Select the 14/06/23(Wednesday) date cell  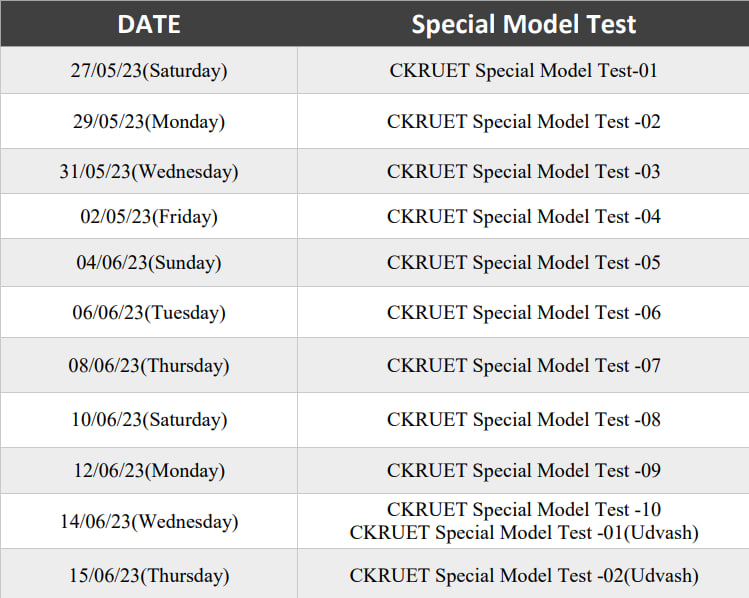tap(149, 522)
